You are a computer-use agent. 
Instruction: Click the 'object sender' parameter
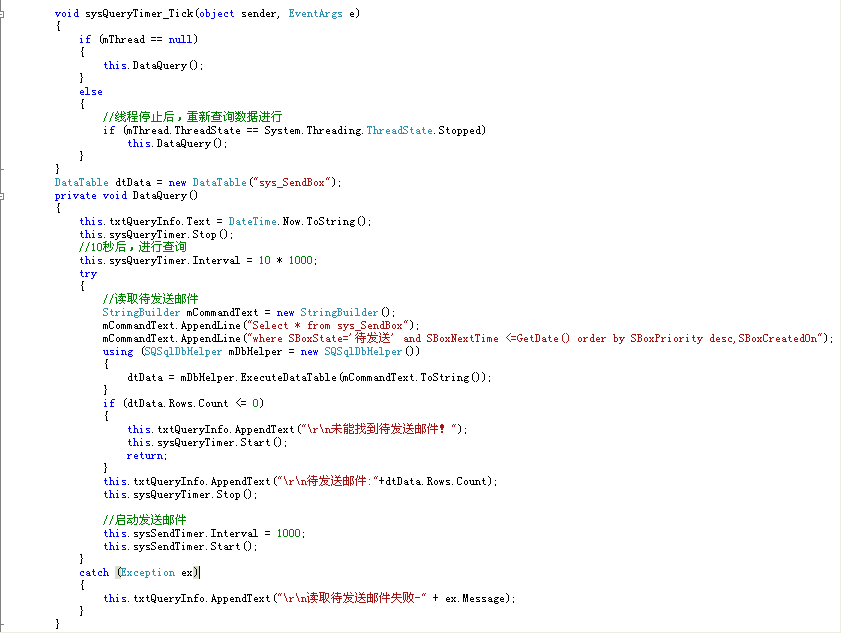click(238, 13)
